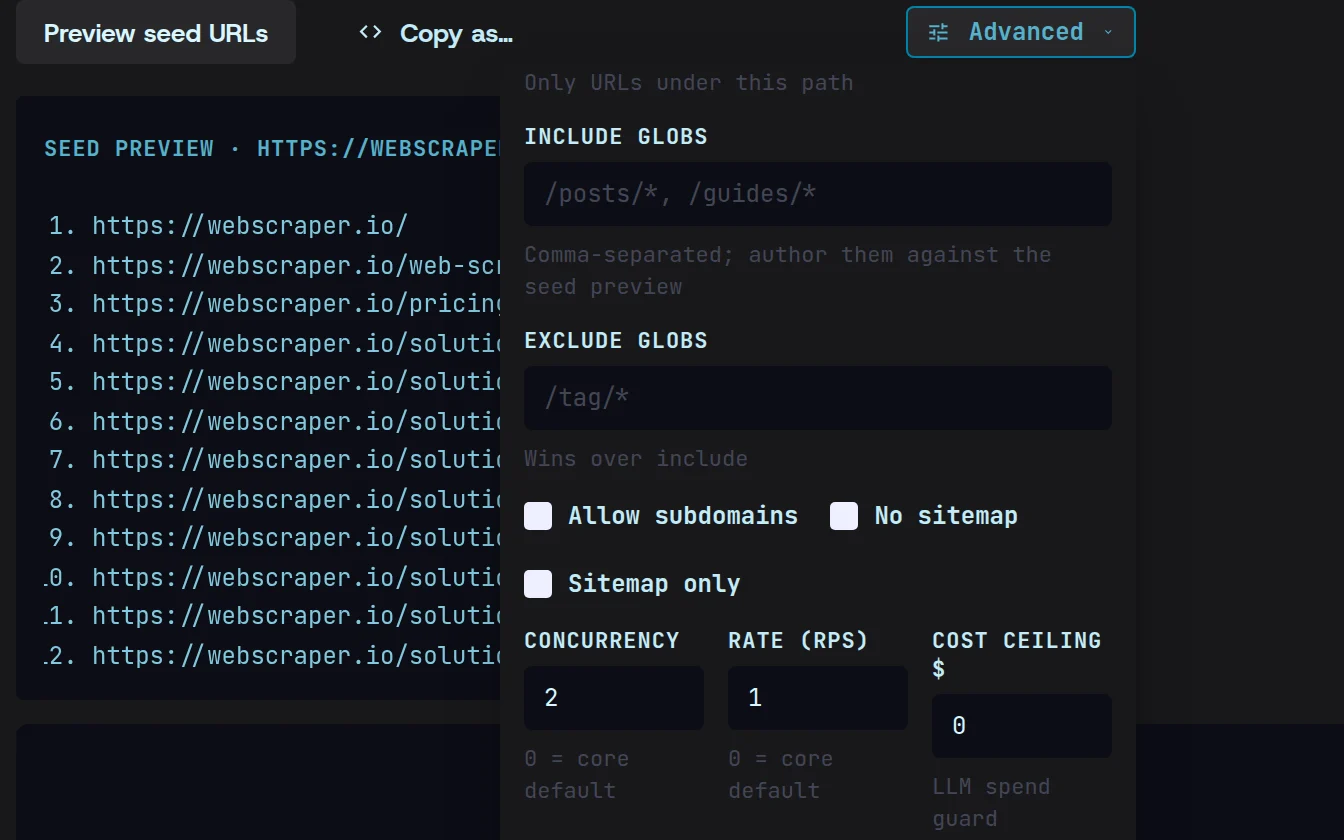Focus the Include Globs input field

pyautogui.click(x=818, y=194)
